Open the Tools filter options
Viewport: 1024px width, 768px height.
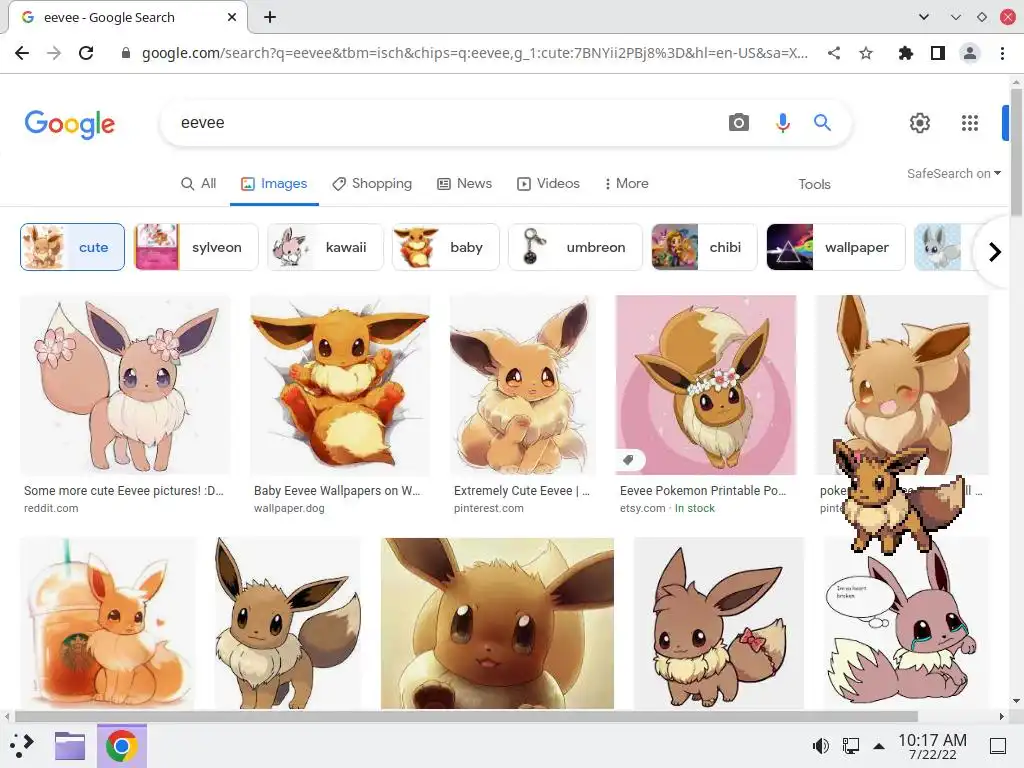coord(814,184)
